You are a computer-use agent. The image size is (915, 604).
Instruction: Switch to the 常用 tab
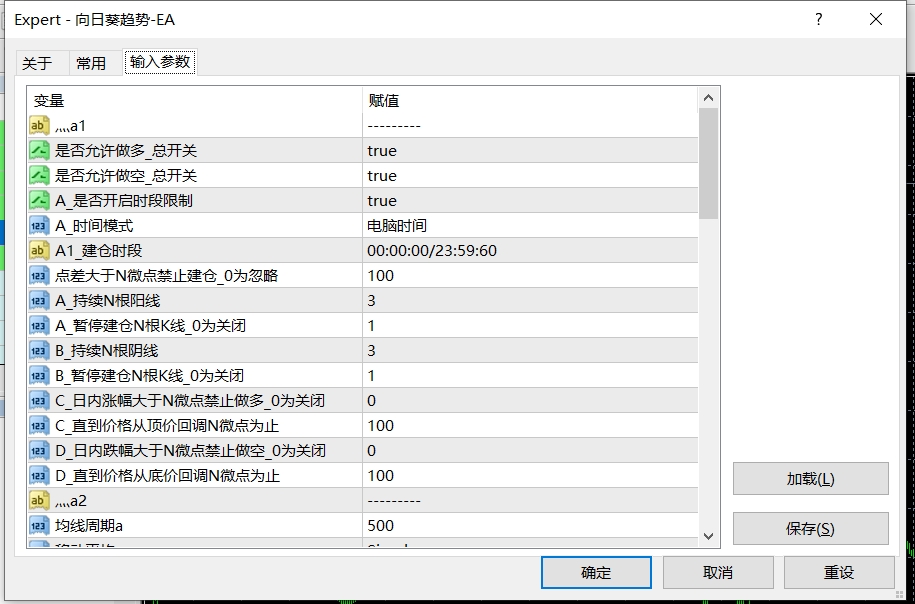point(92,62)
